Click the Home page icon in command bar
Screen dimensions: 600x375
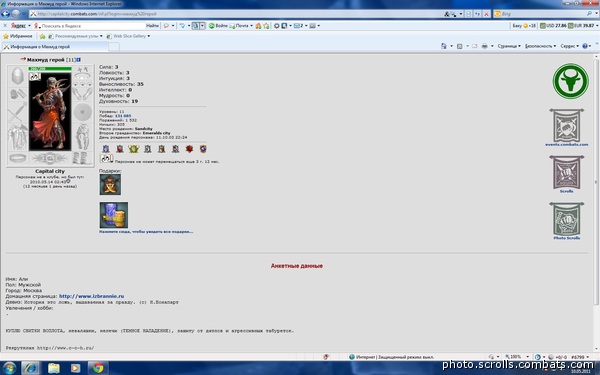click(444, 46)
